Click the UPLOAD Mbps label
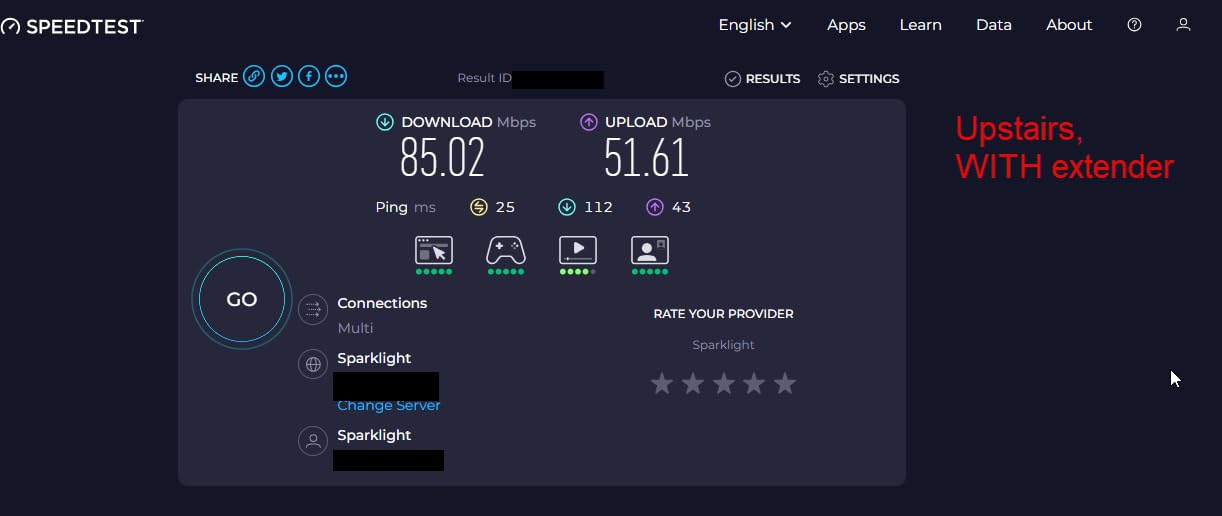Screen dimensions: 1222x516 pos(658,122)
